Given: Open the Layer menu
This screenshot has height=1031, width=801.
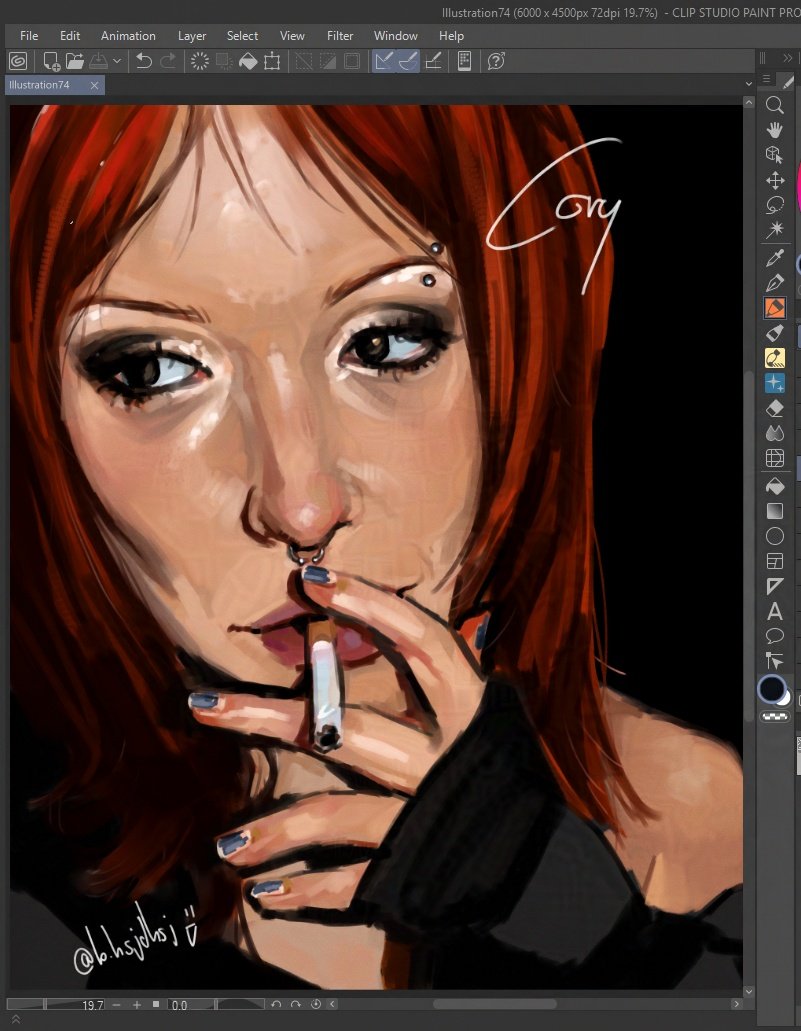Looking at the screenshot, I should (192, 36).
